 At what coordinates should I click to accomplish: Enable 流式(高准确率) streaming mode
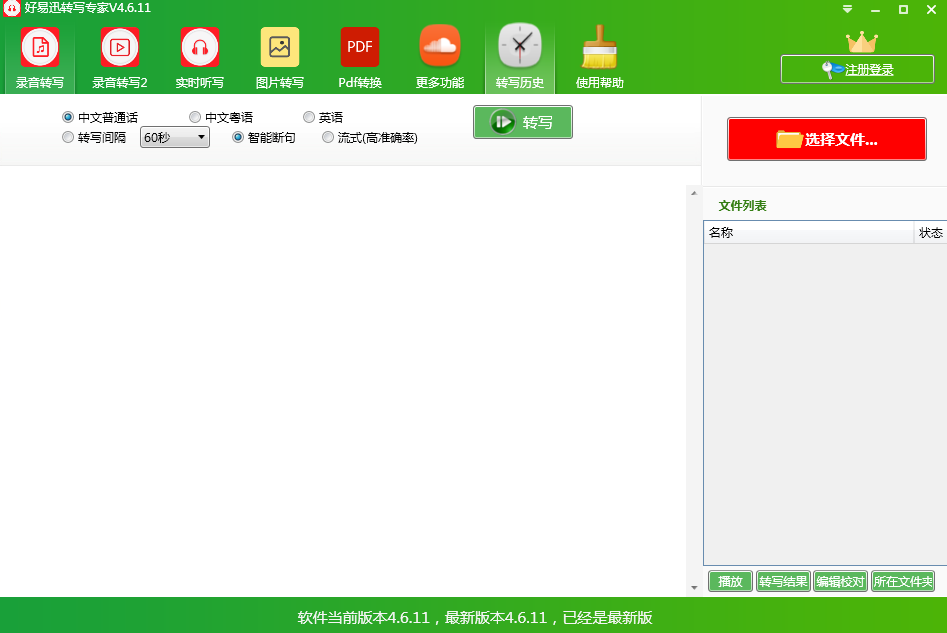328,137
